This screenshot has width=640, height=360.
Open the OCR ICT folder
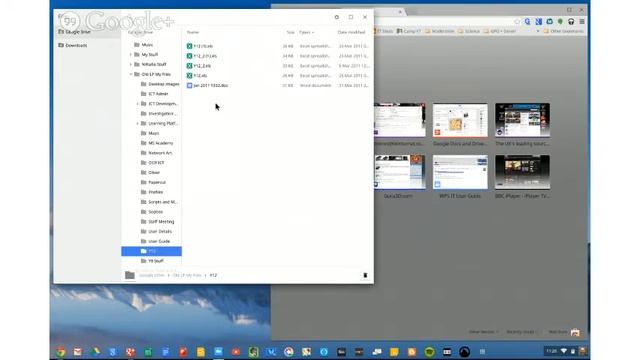click(153, 162)
